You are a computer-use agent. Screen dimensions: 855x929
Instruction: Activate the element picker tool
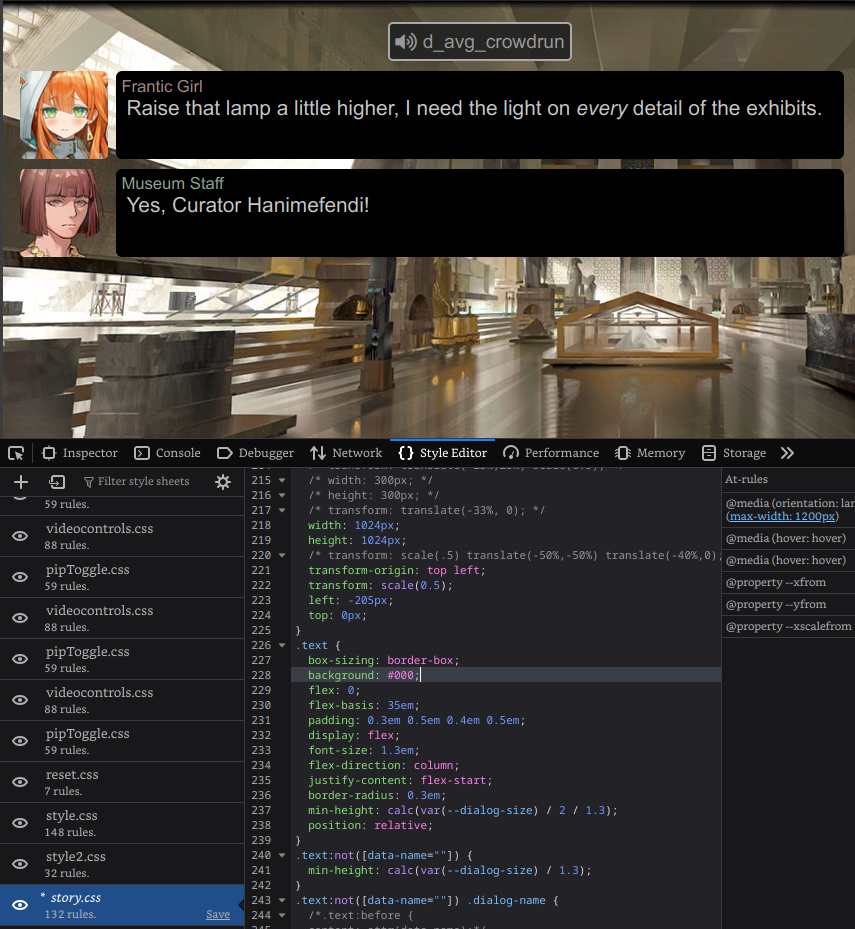point(16,453)
